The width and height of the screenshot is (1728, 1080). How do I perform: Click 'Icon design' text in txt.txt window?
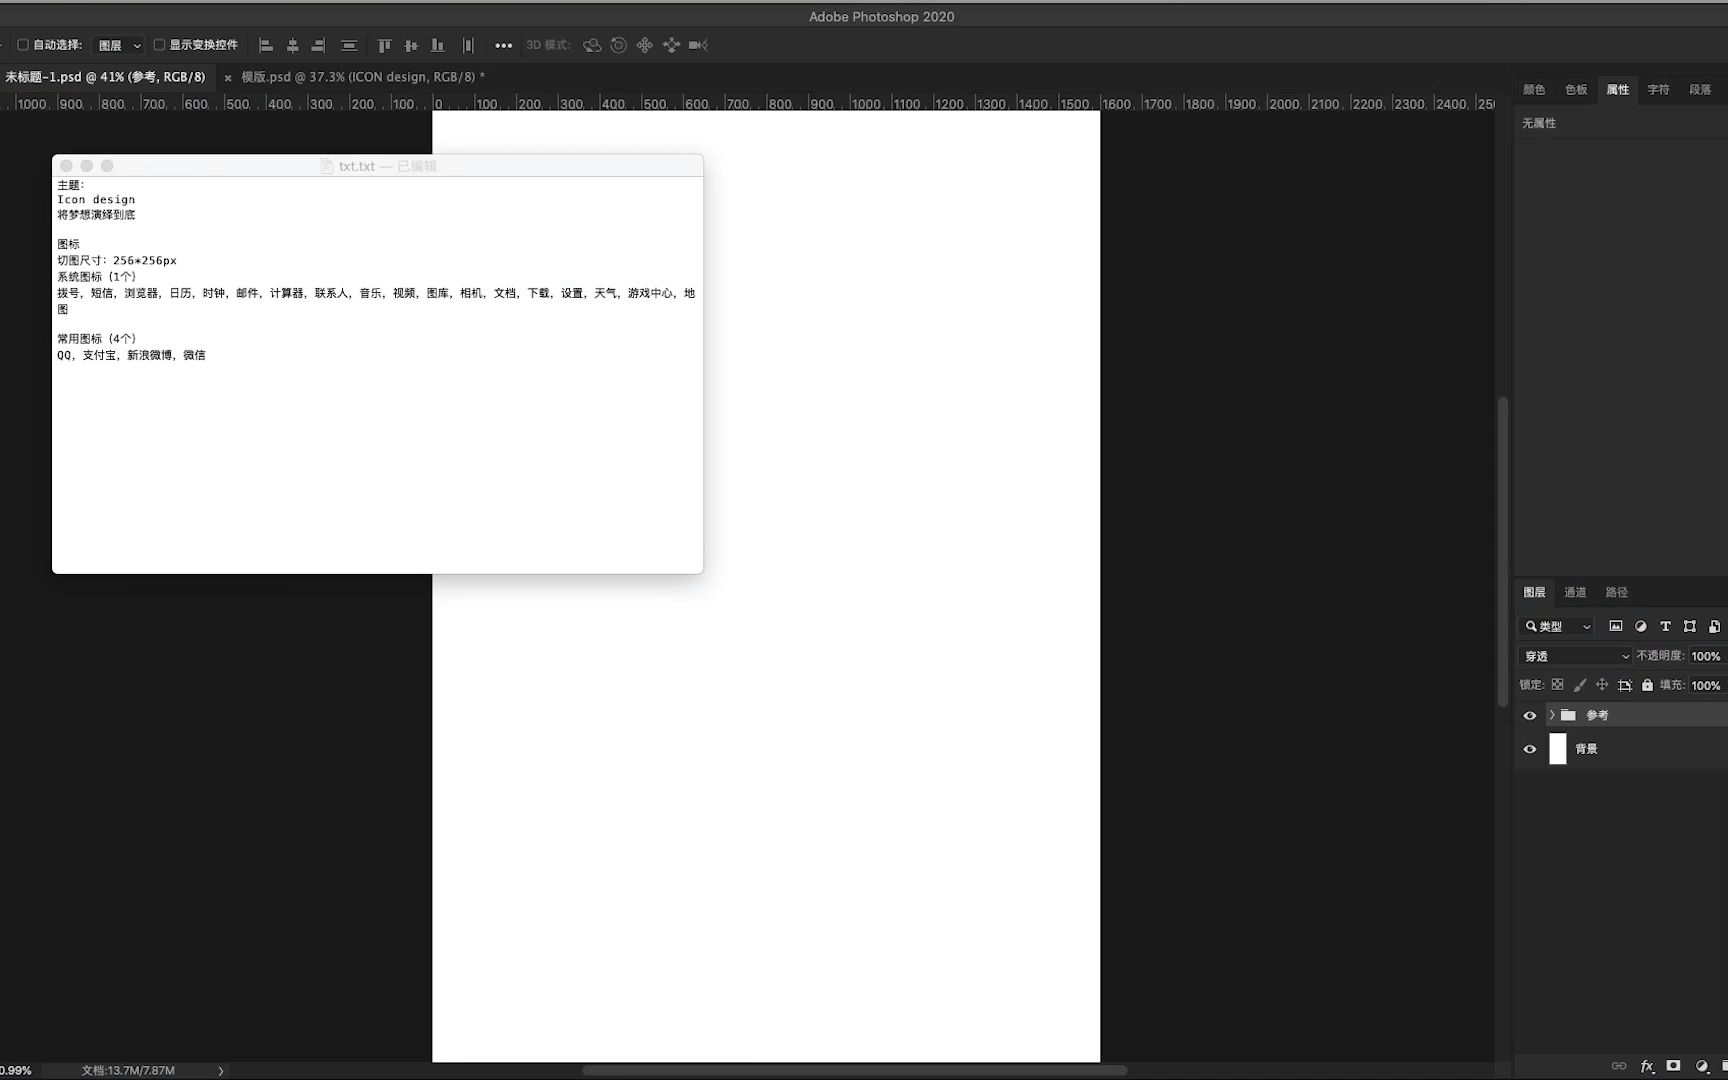96,199
